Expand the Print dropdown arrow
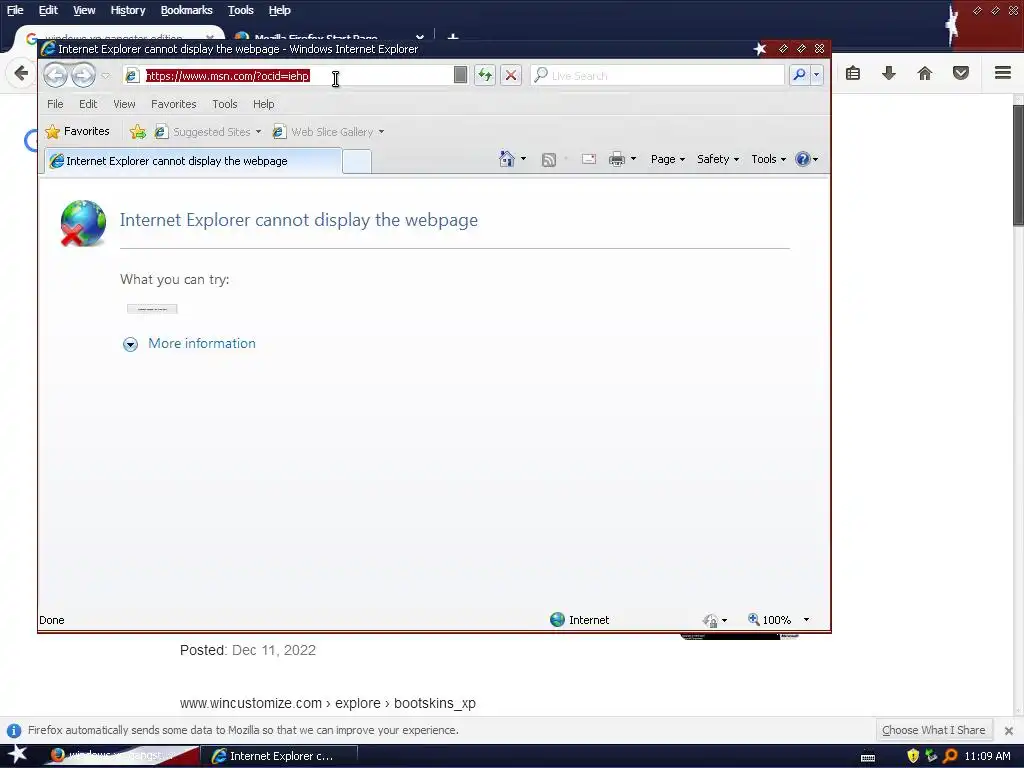The image size is (1024, 768). pyautogui.click(x=633, y=159)
